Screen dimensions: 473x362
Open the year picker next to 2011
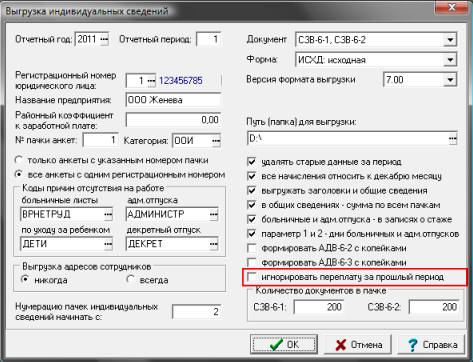104,40
